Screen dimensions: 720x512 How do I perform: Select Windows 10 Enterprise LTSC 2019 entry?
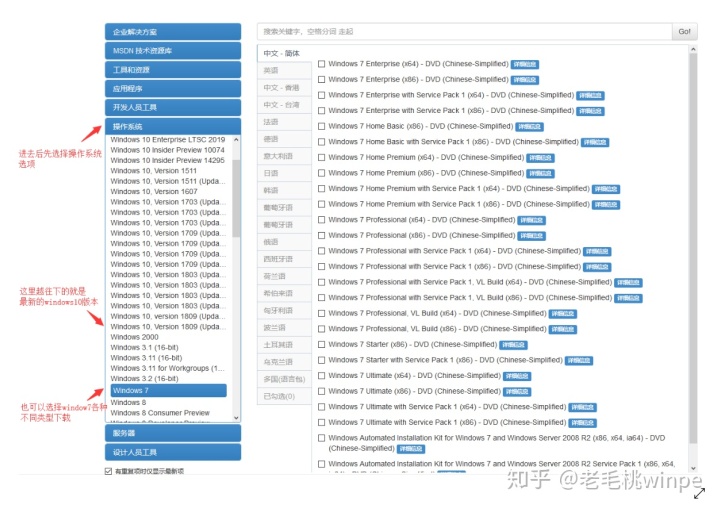168,140
